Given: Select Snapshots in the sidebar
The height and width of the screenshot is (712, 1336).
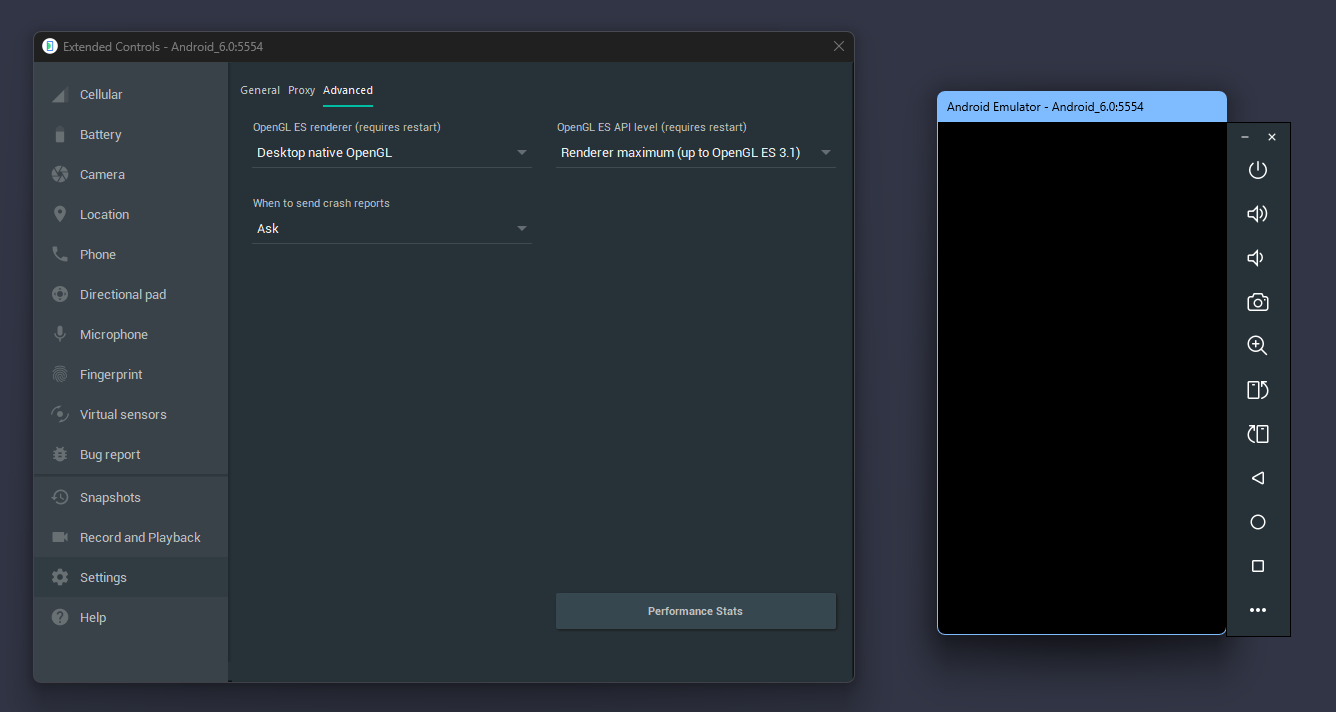Looking at the screenshot, I should coord(110,497).
